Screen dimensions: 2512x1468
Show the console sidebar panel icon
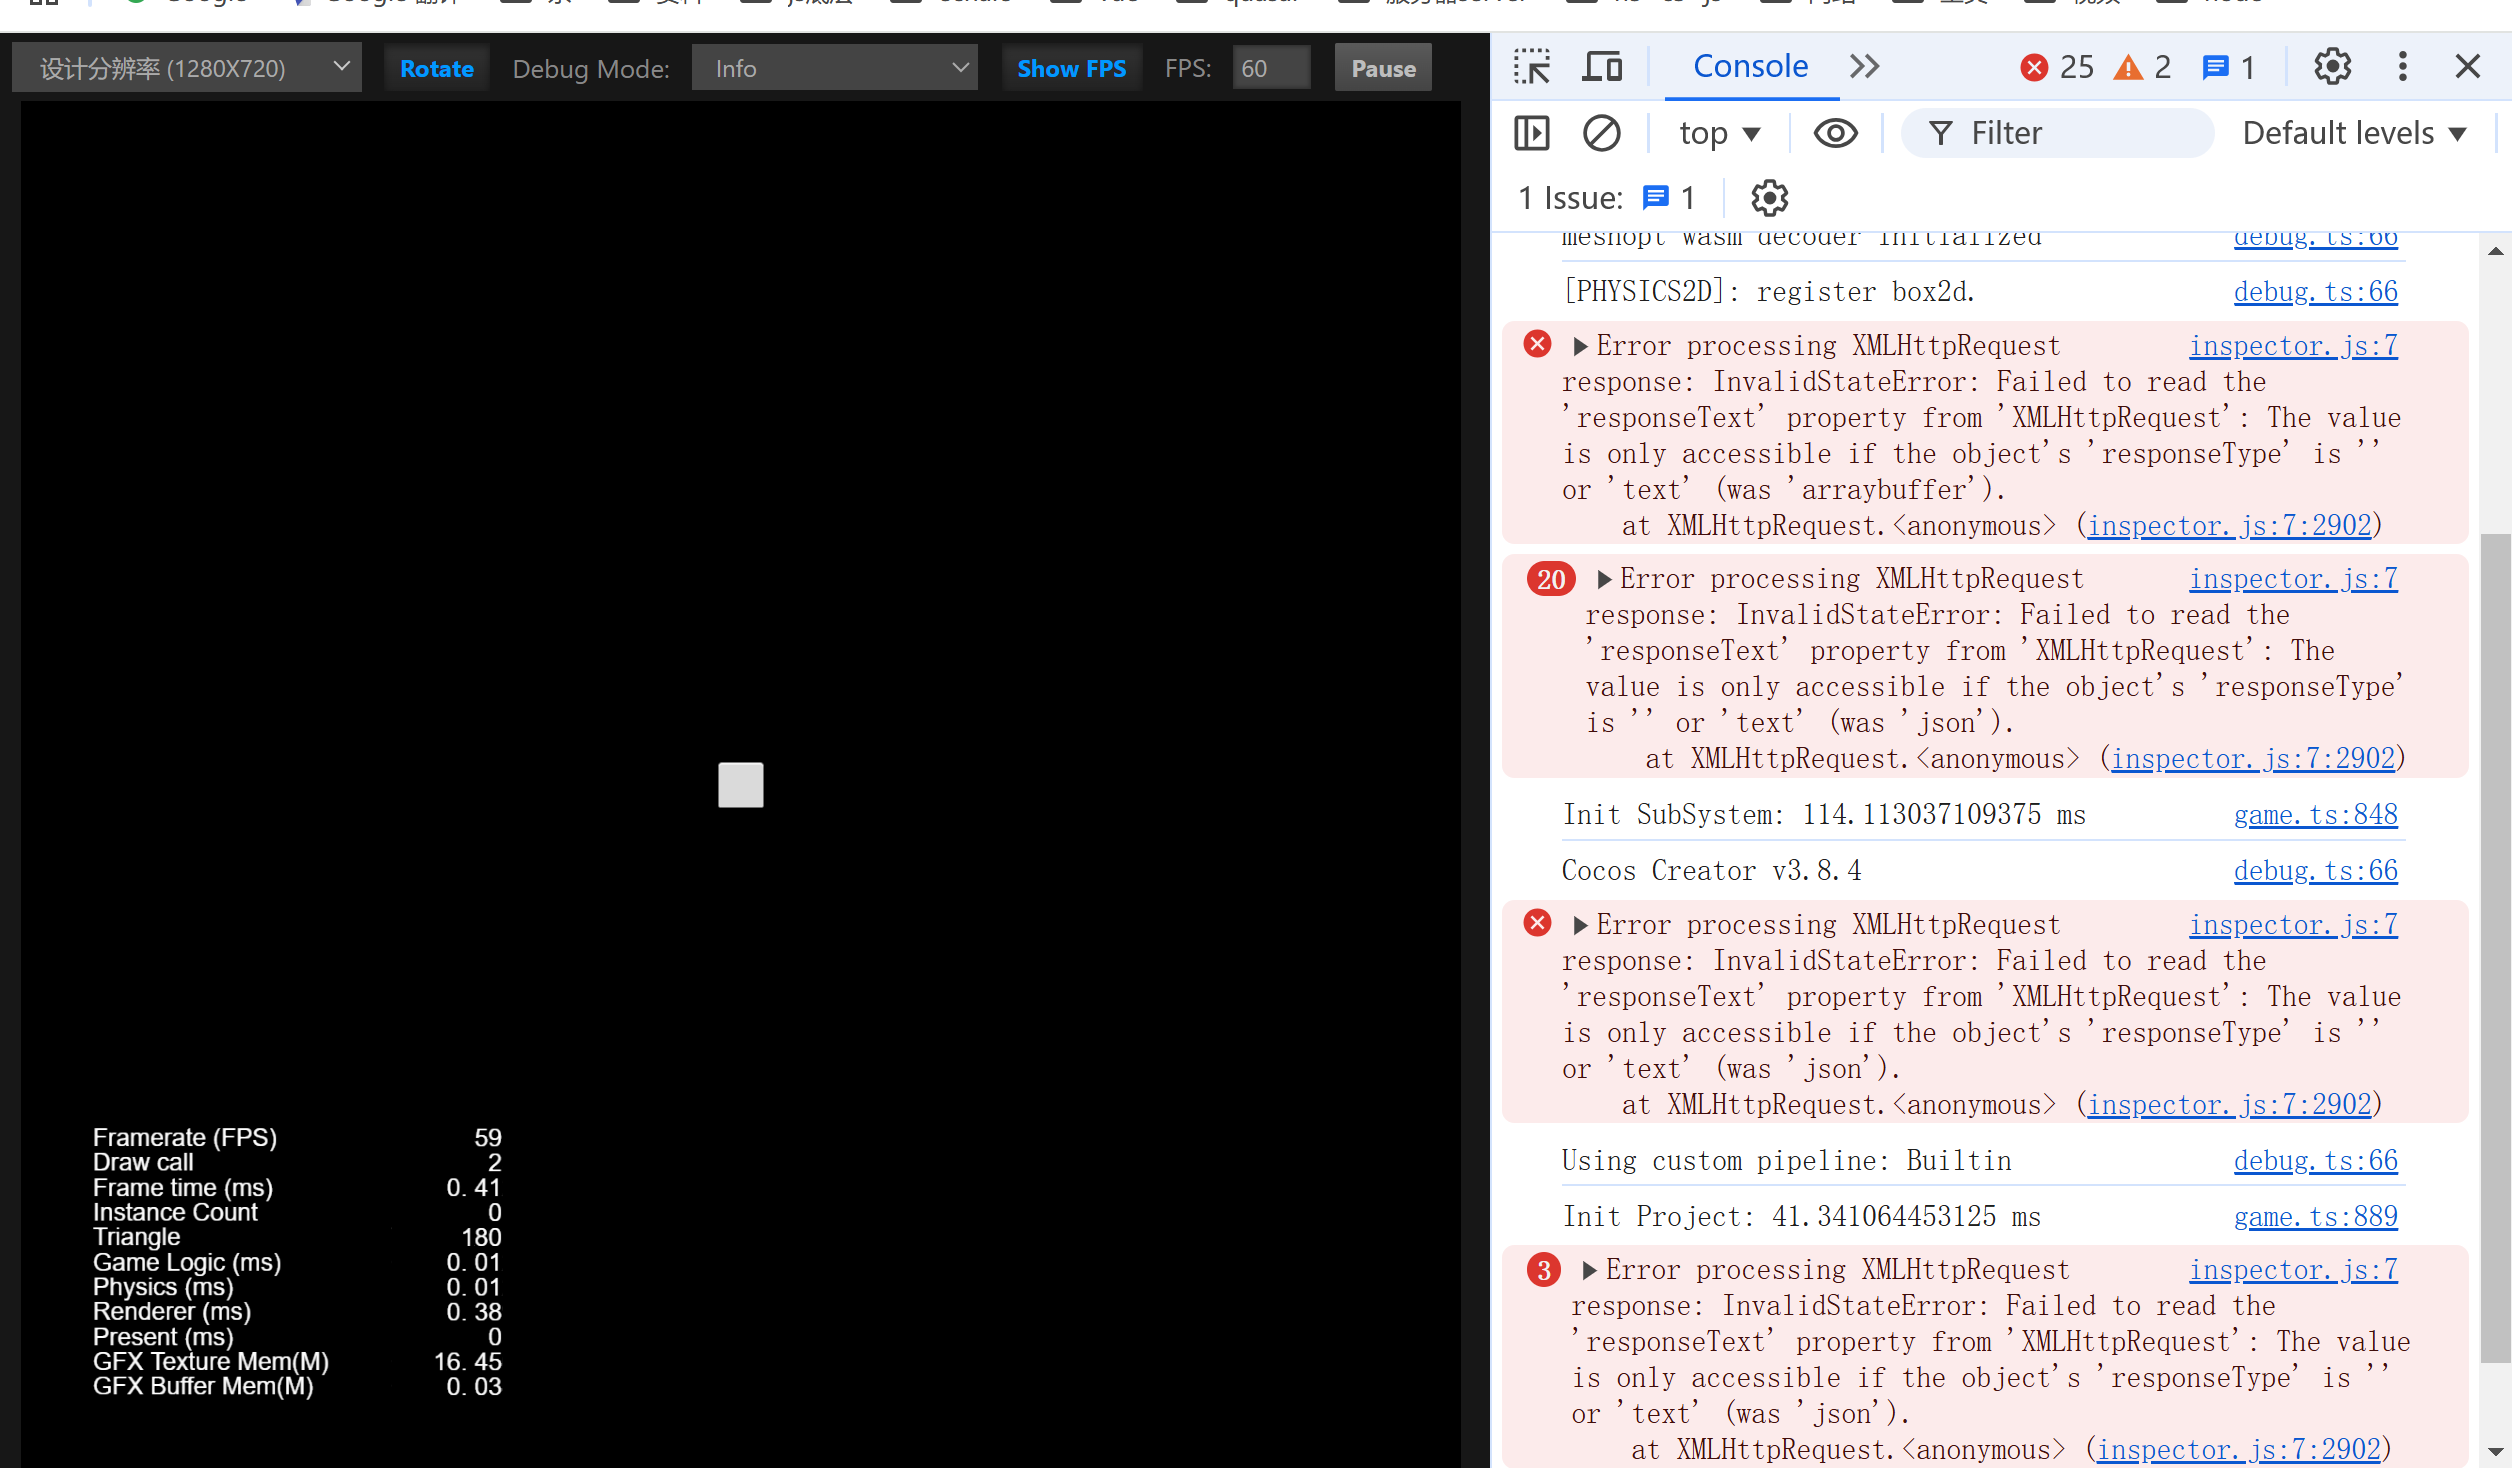(x=1531, y=133)
